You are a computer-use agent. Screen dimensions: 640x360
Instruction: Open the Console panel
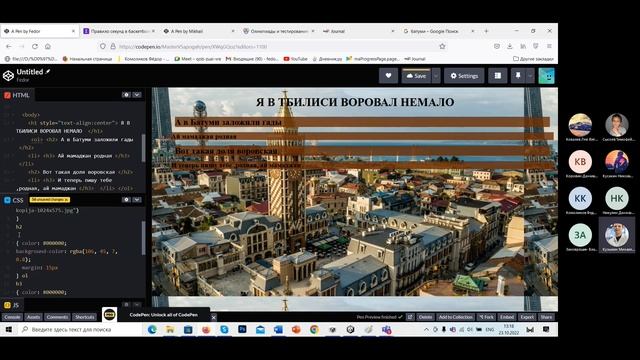(x=12, y=317)
